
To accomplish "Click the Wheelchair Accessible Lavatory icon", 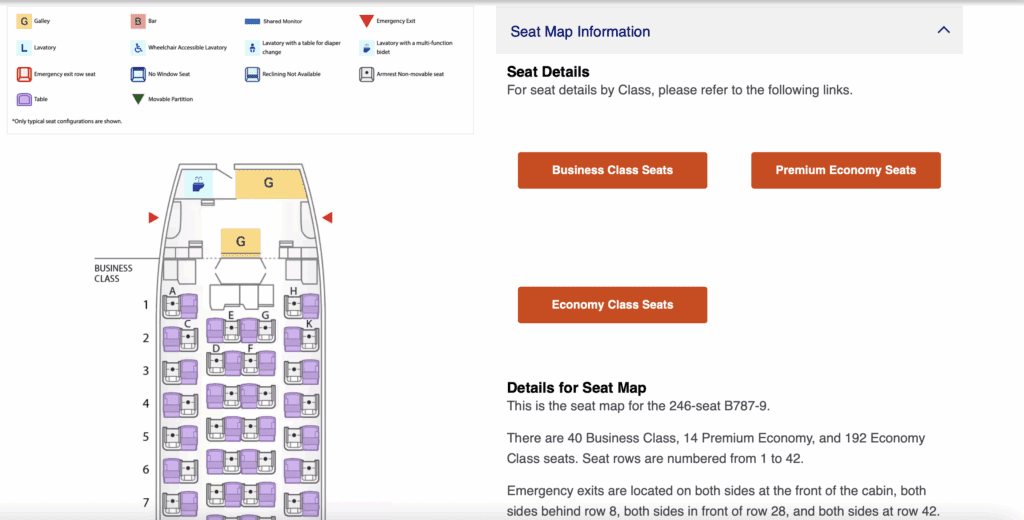I will pyautogui.click(x=138, y=47).
